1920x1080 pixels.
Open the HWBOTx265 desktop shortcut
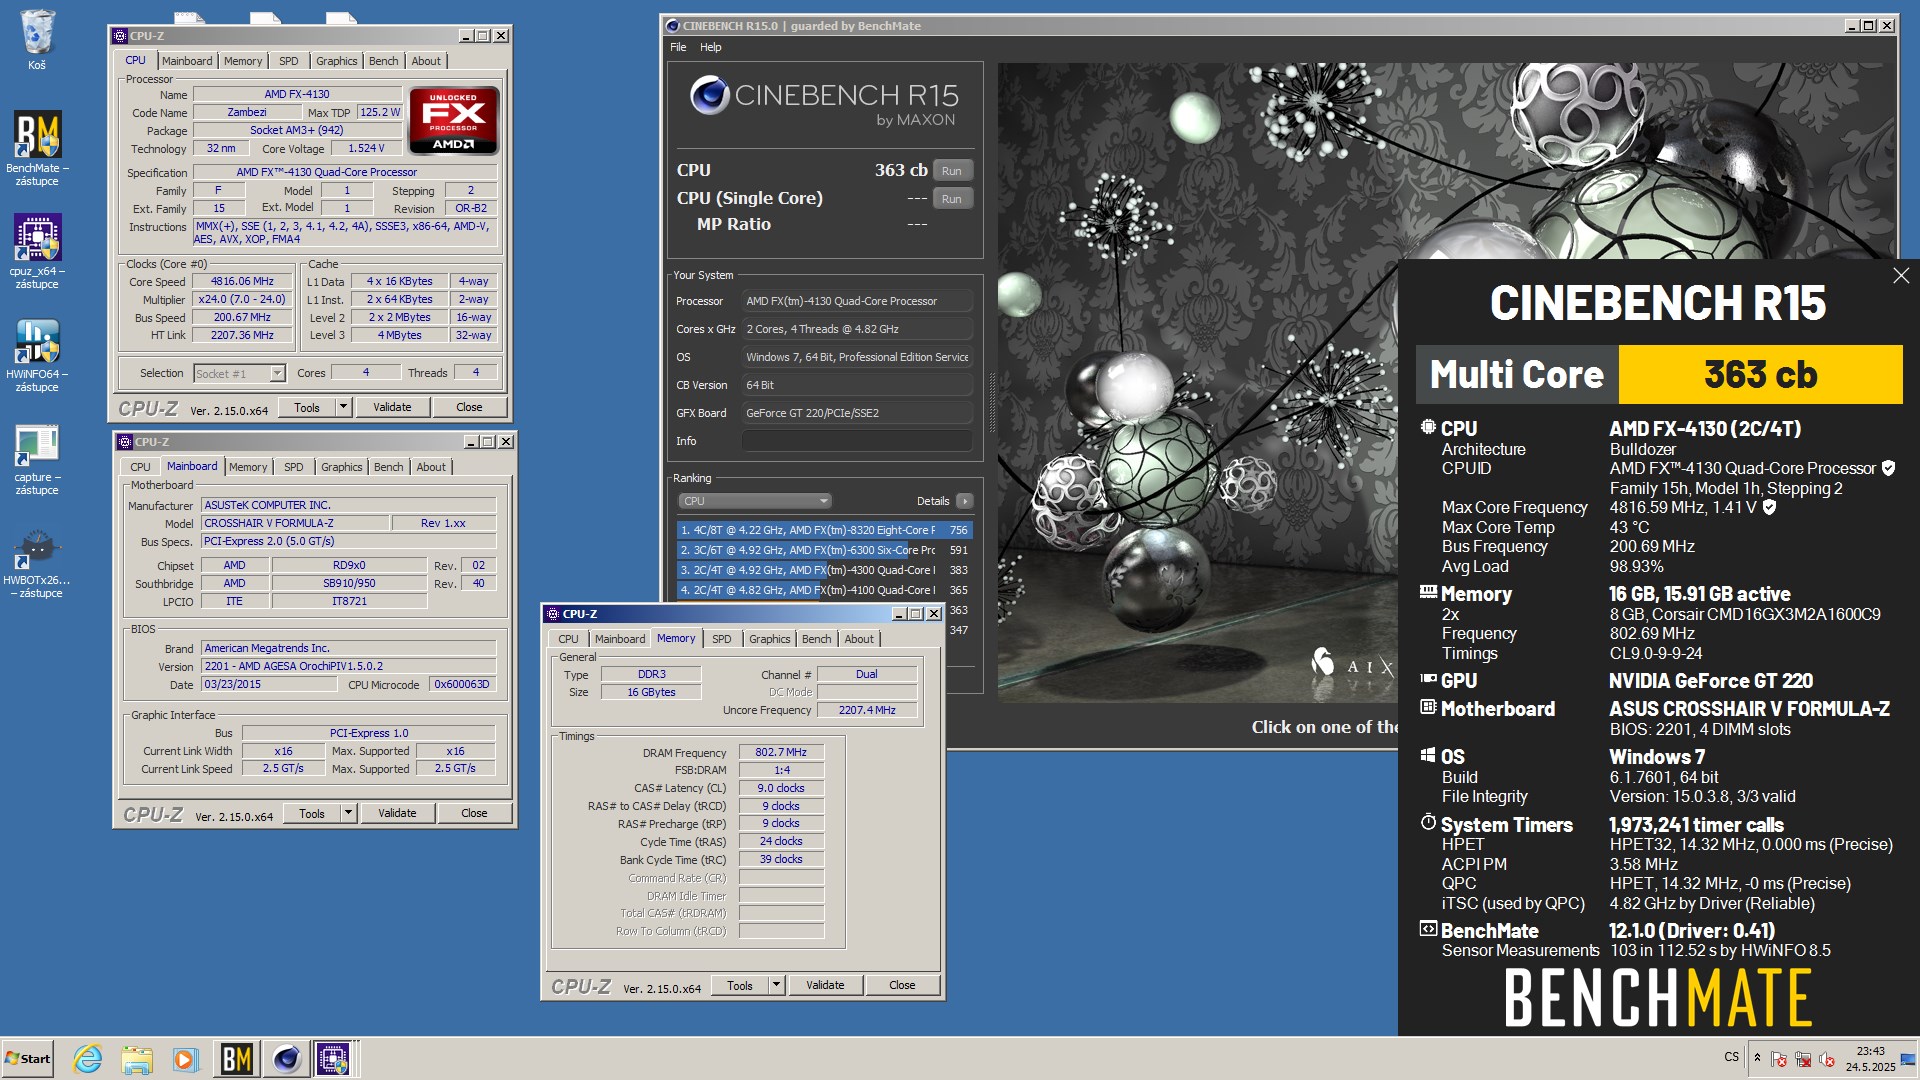coord(37,562)
